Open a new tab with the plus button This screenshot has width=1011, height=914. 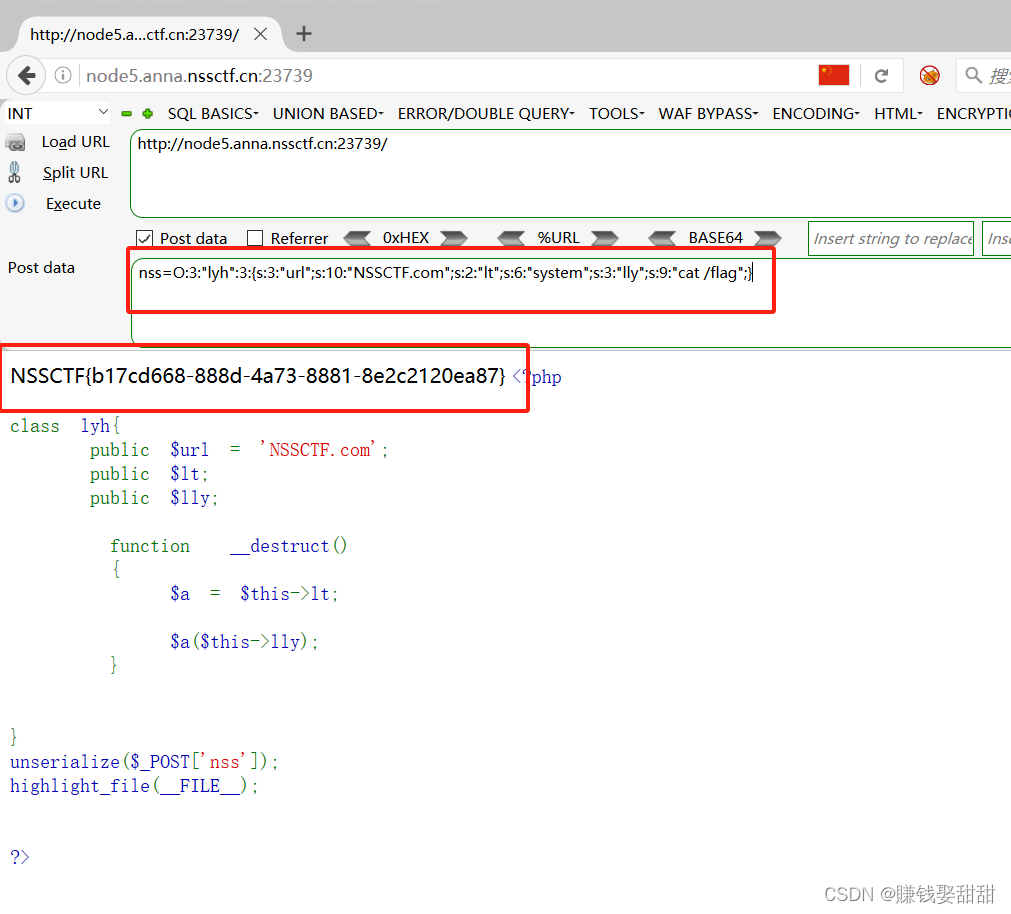pyautogui.click(x=304, y=34)
